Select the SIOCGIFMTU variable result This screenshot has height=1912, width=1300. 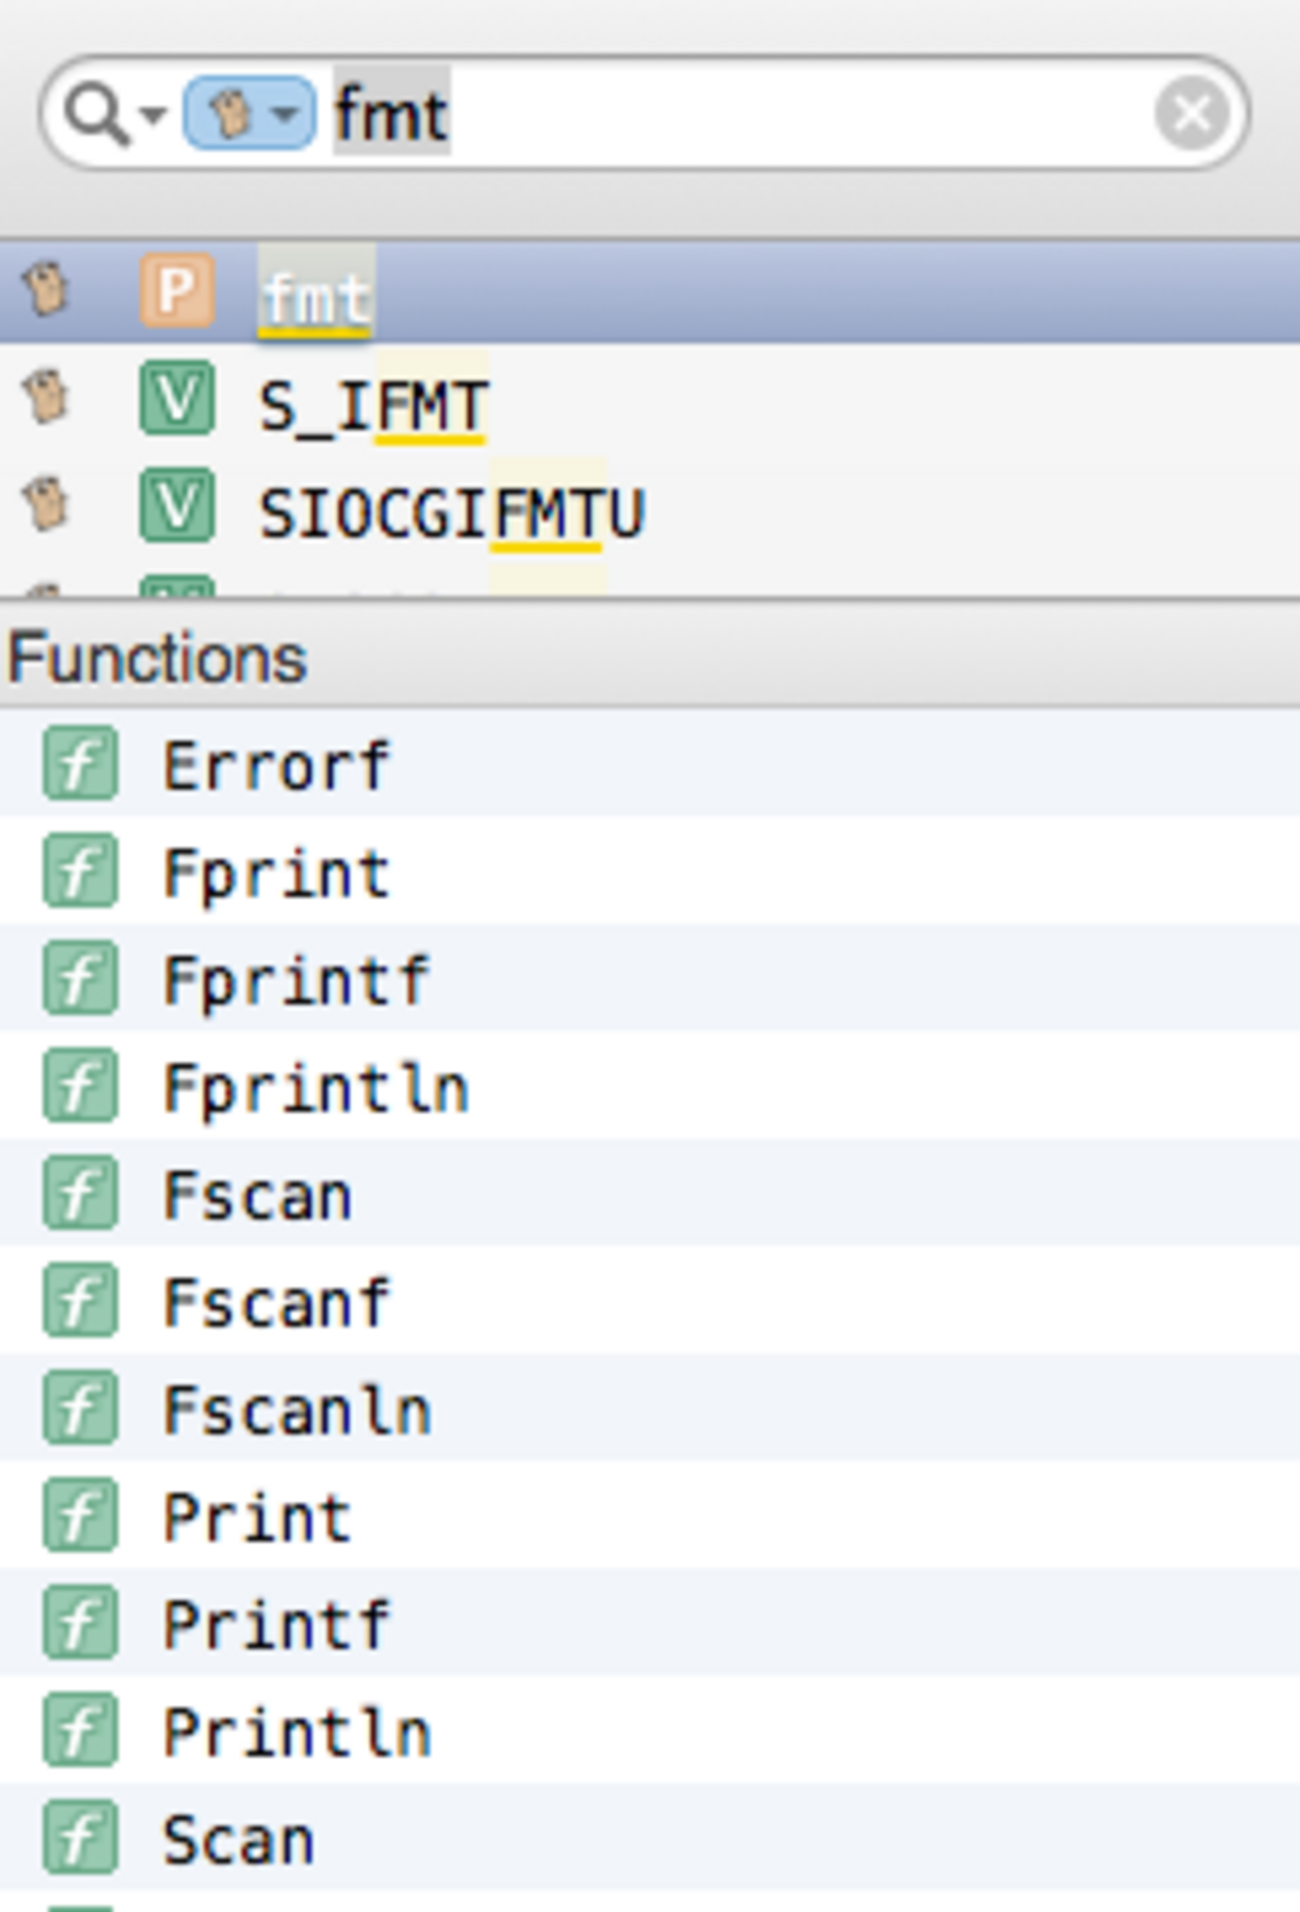451,513
